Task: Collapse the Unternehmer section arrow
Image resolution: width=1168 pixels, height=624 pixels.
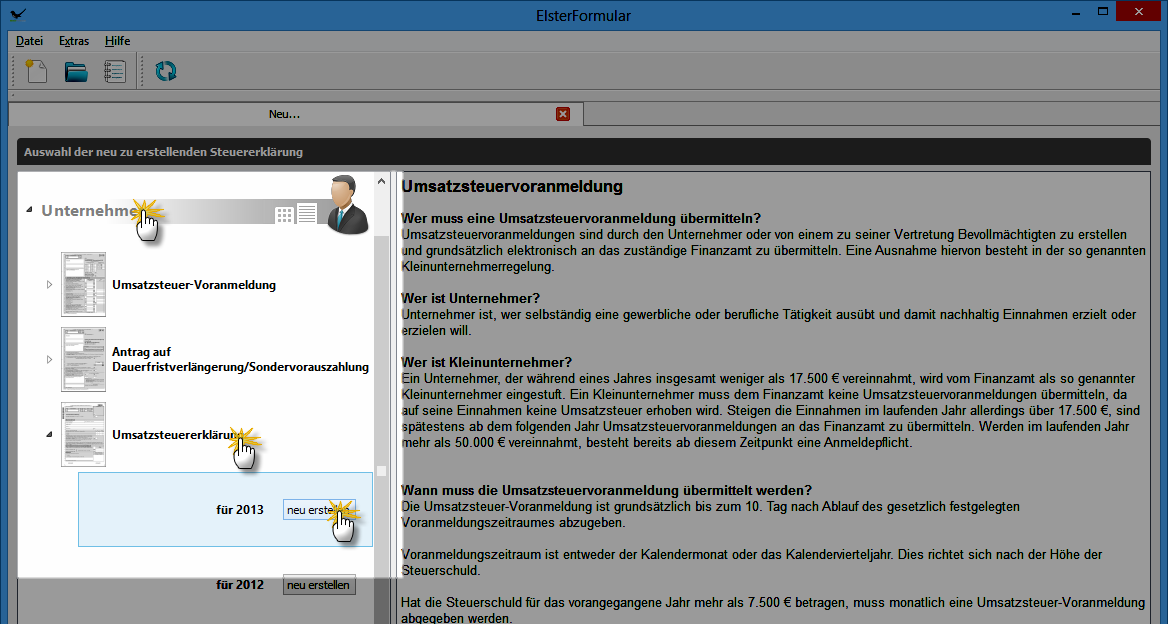Action: pos(30,210)
